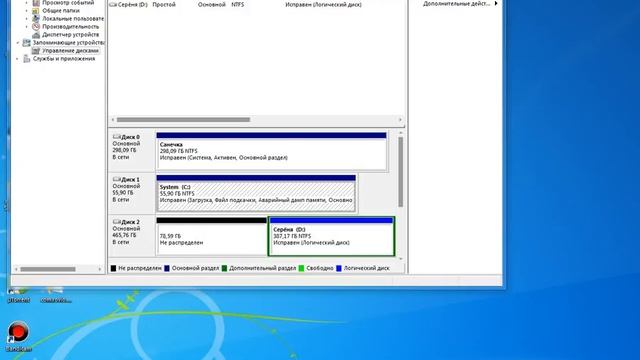Viewport: 640px width, 360px height.
Task: Click the Bandicam desktop shortcut icon
Action: (18, 332)
